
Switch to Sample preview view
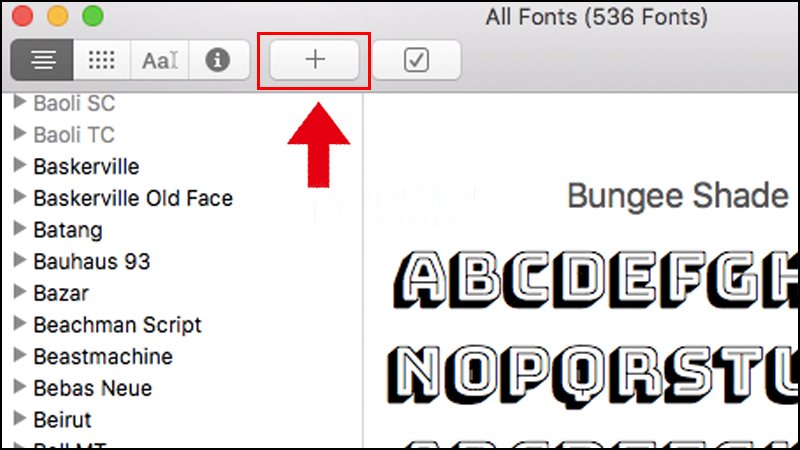42,61
